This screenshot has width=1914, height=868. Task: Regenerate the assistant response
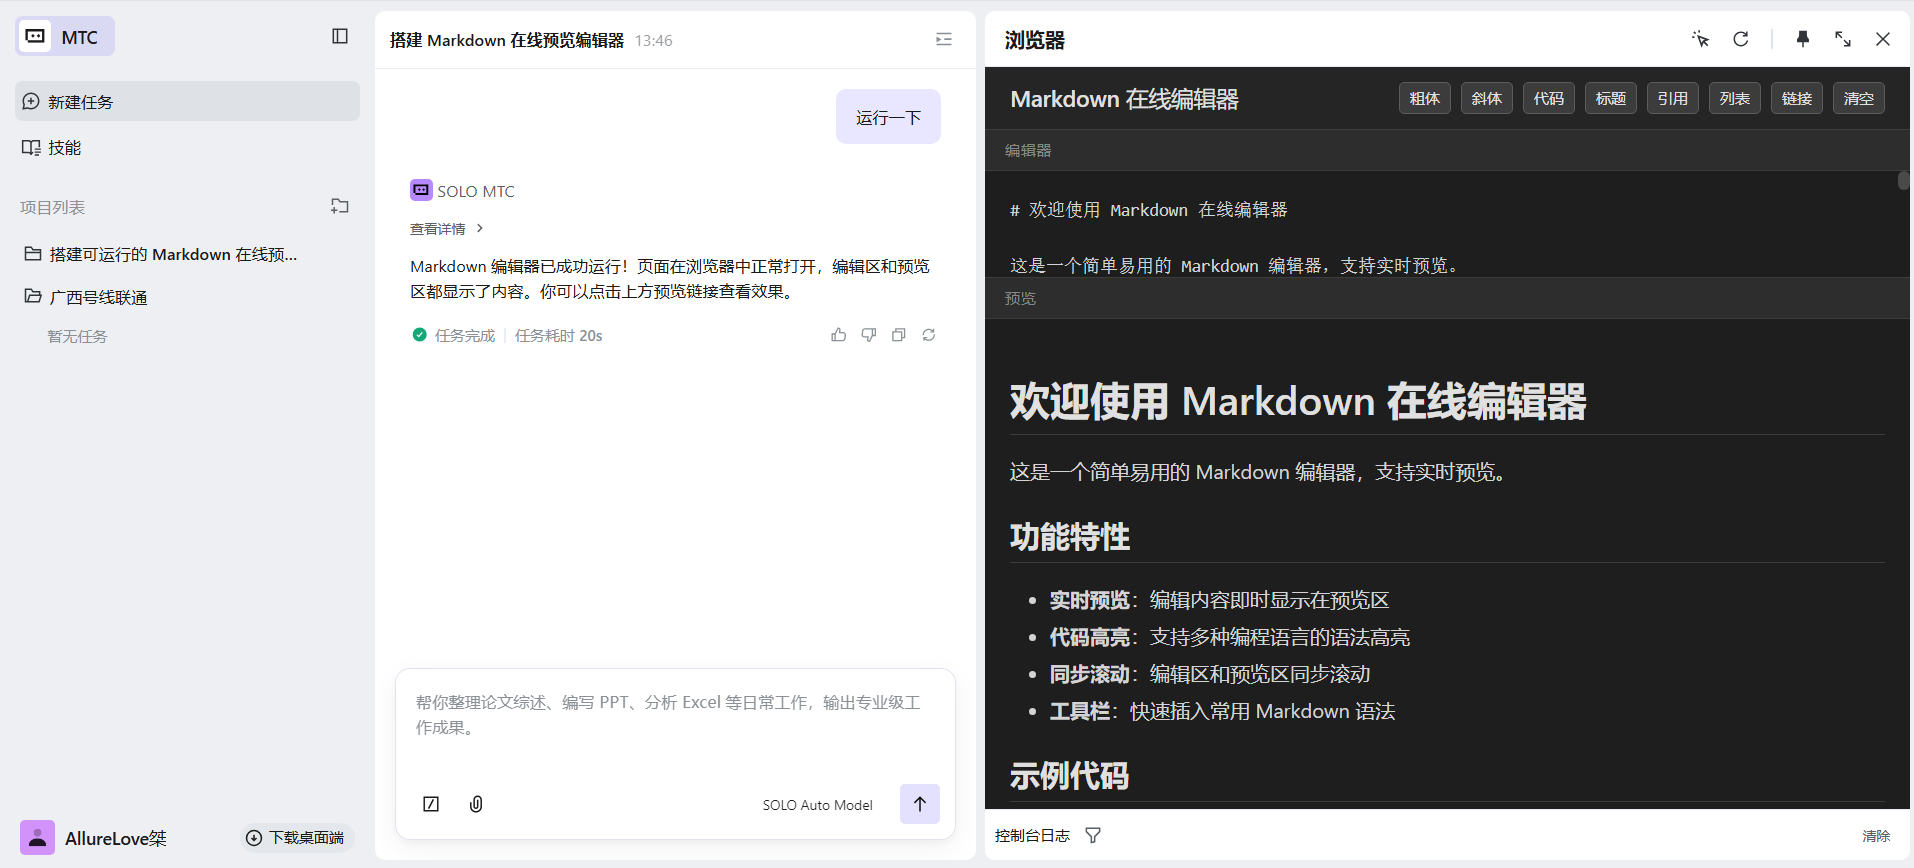(x=929, y=335)
